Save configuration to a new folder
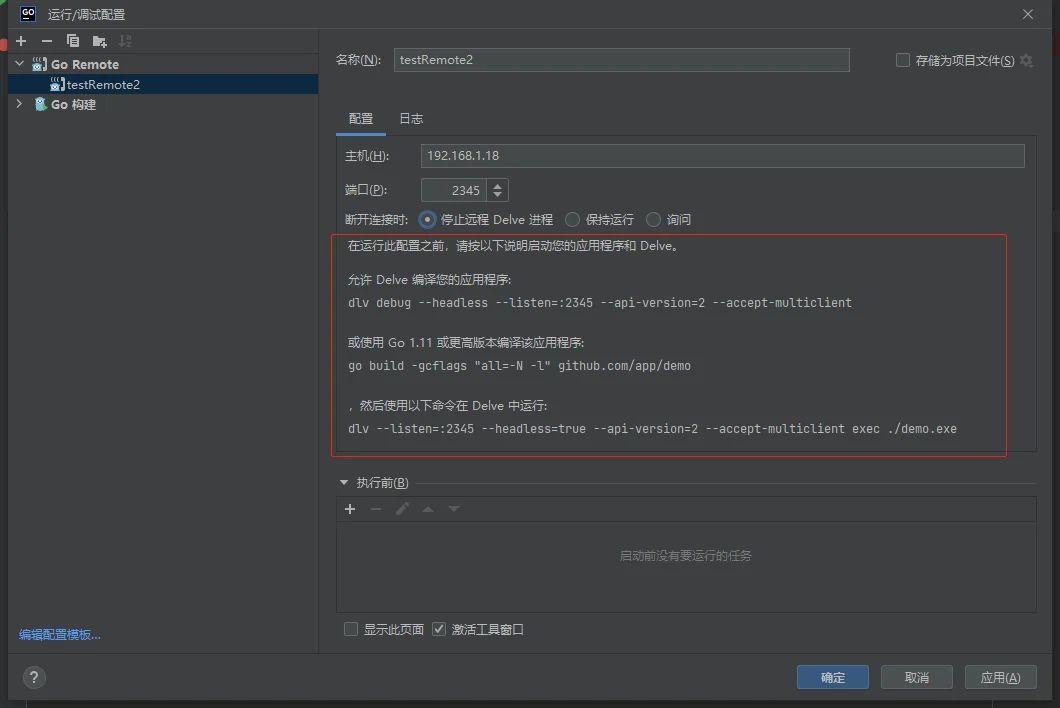Viewport: 1060px width, 708px height. (x=99, y=41)
